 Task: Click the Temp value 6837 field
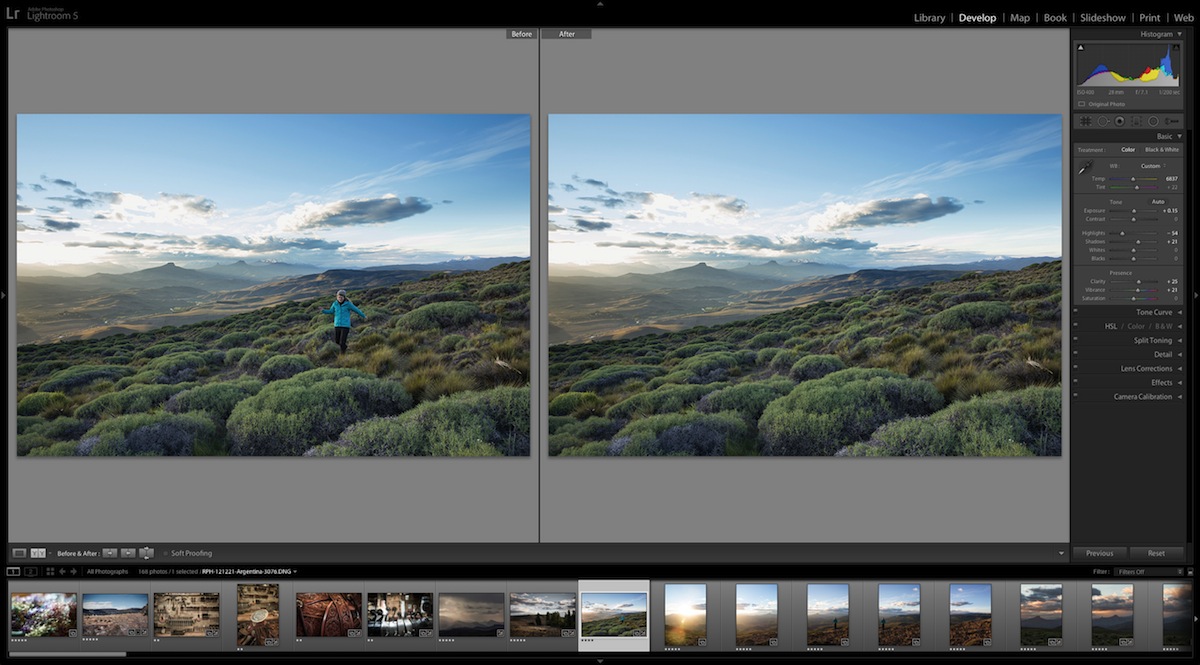[x=1172, y=179]
